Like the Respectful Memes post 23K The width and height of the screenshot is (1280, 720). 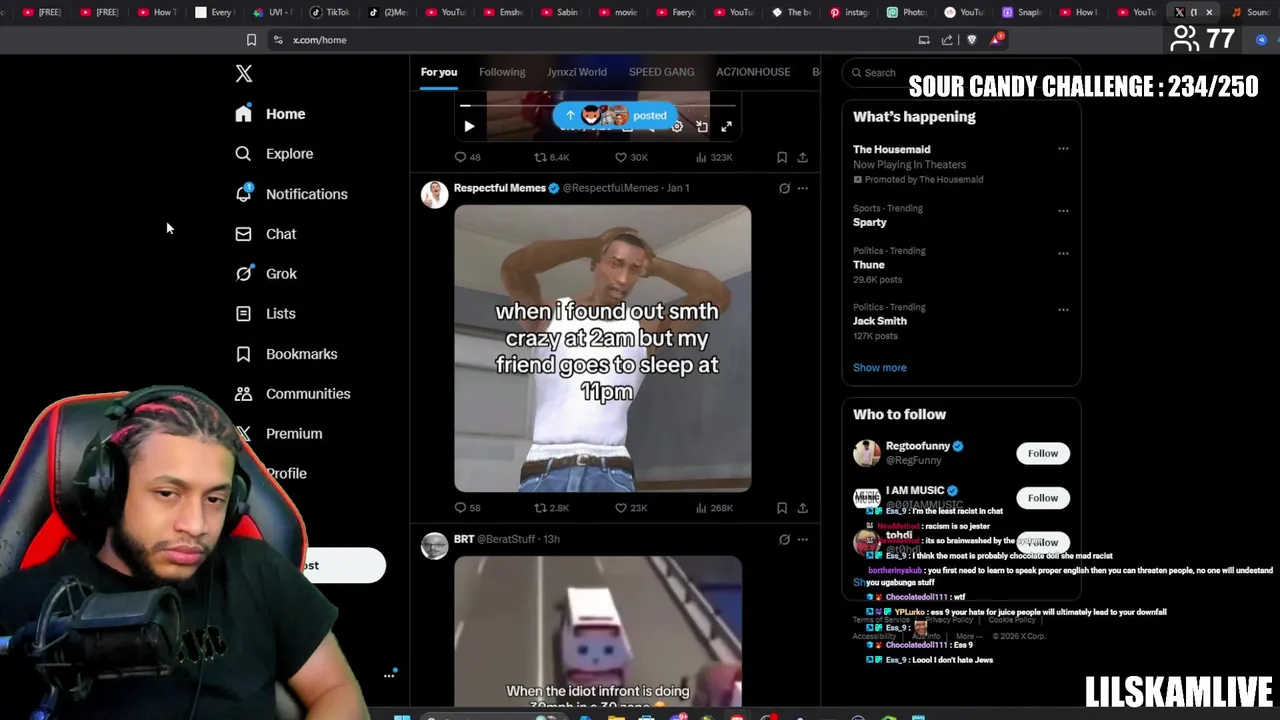631,508
